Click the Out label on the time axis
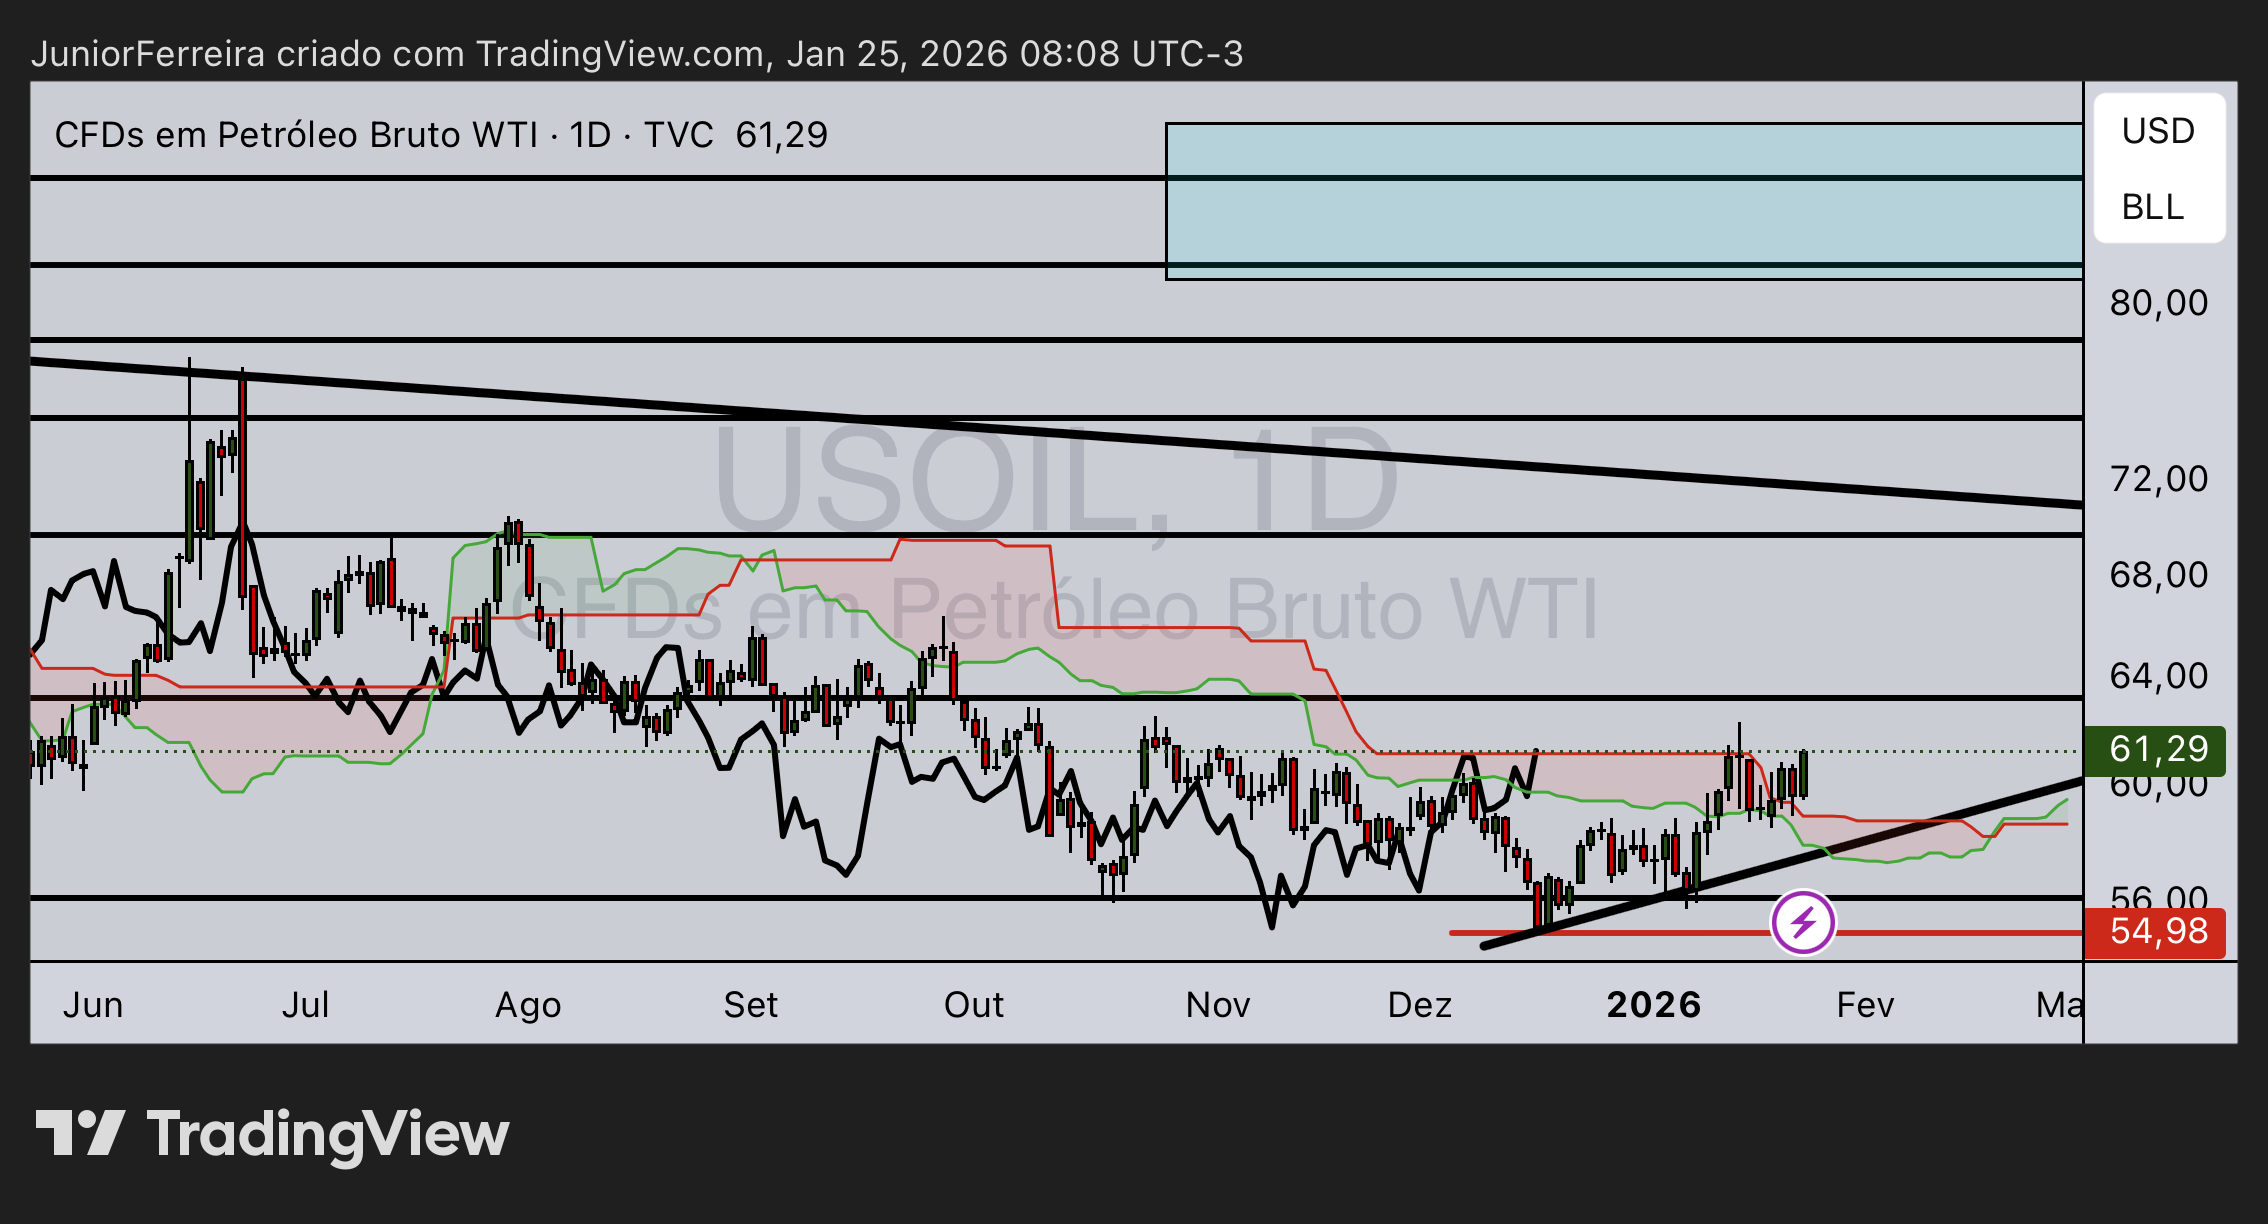This screenshot has width=2268, height=1224. 973,1004
